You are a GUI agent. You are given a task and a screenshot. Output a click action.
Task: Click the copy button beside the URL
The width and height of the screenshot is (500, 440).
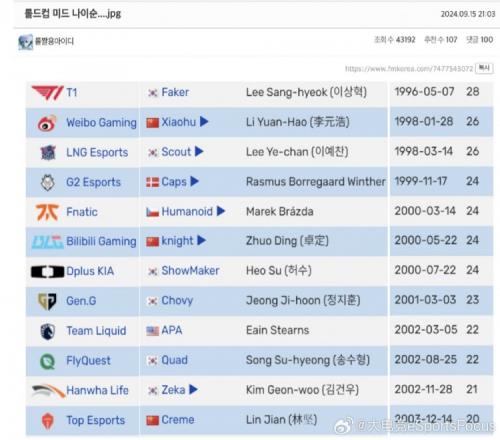[x=484, y=68]
